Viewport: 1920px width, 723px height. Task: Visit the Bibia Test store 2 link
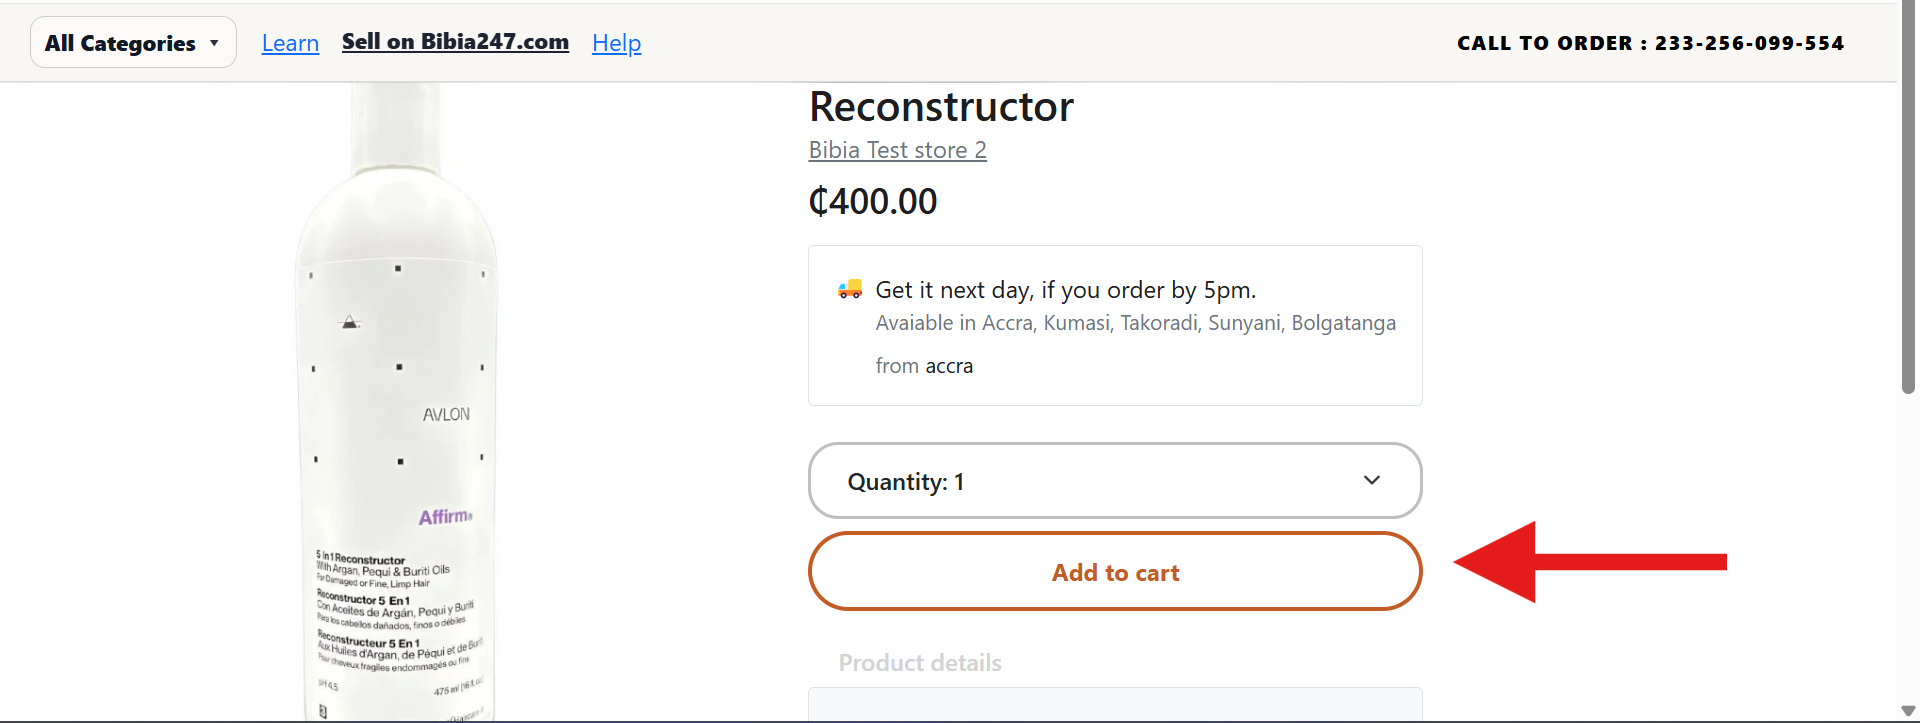pyautogui.click(x=897, y=150)
